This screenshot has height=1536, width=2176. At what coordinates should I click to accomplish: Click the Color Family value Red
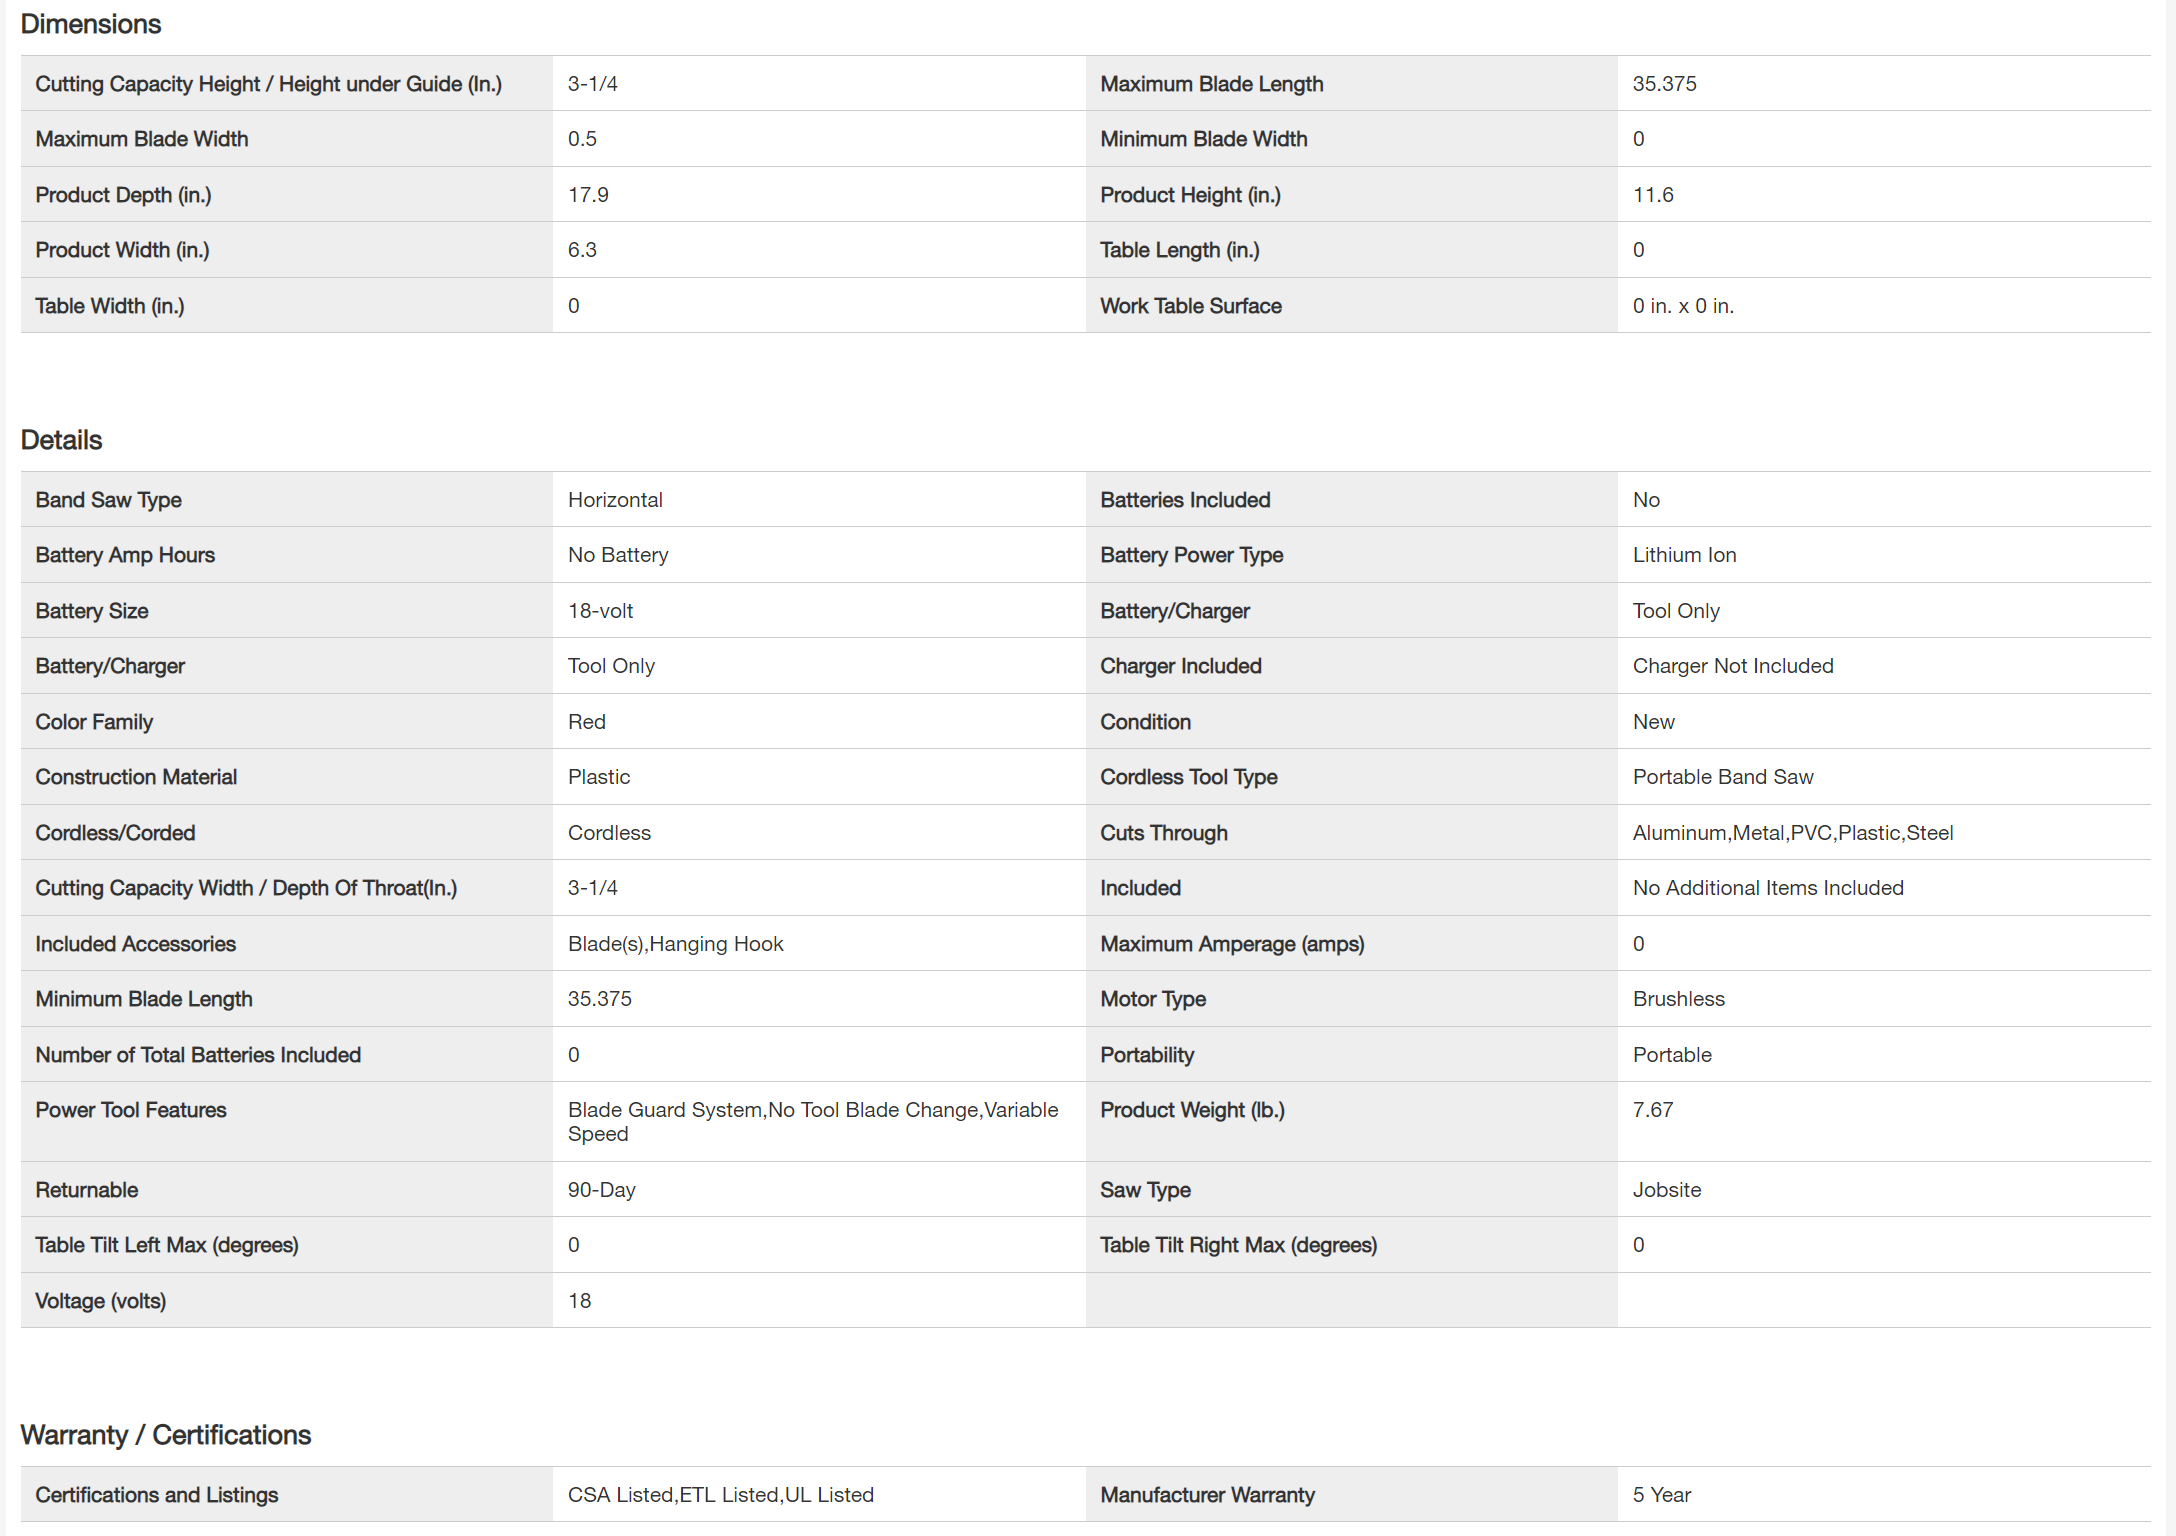pos(587,722)
